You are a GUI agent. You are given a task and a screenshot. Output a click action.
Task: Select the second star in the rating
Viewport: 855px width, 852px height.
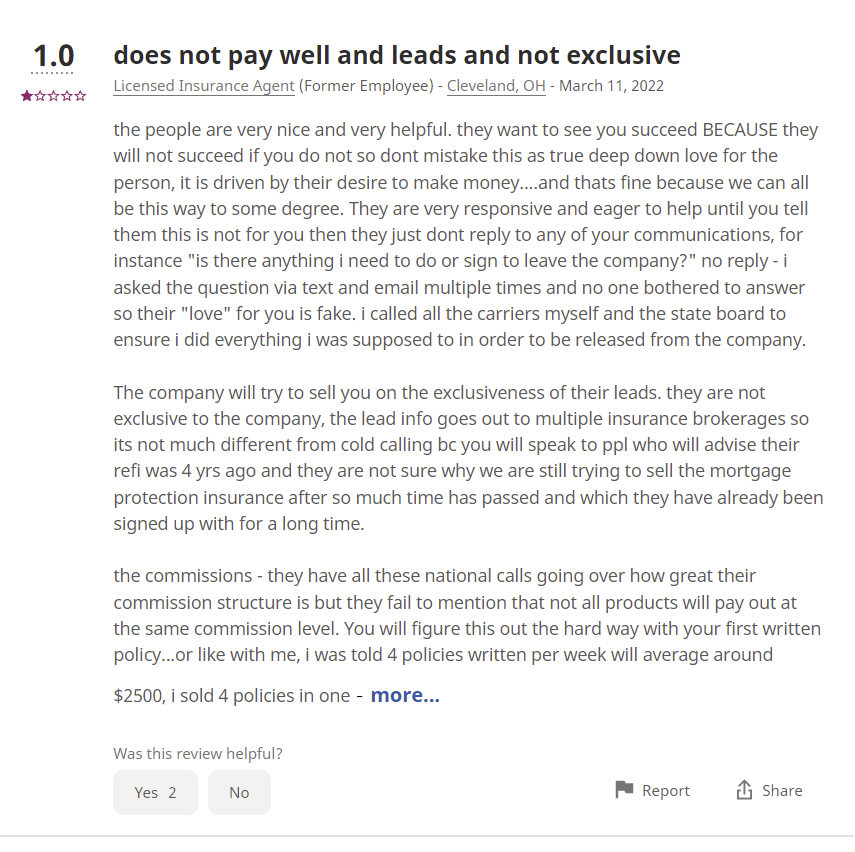[x=40, y=97]
